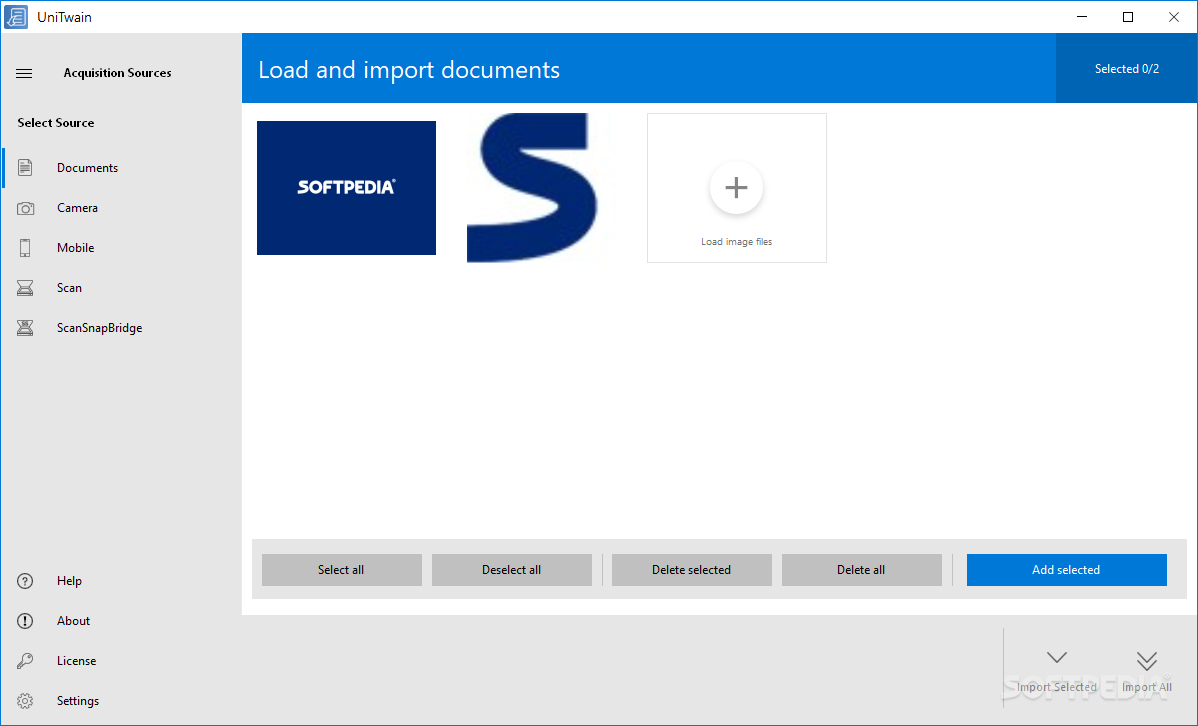Click the Load and import documents title
Screen dimensions: 1198x726
tap(410, 70)
